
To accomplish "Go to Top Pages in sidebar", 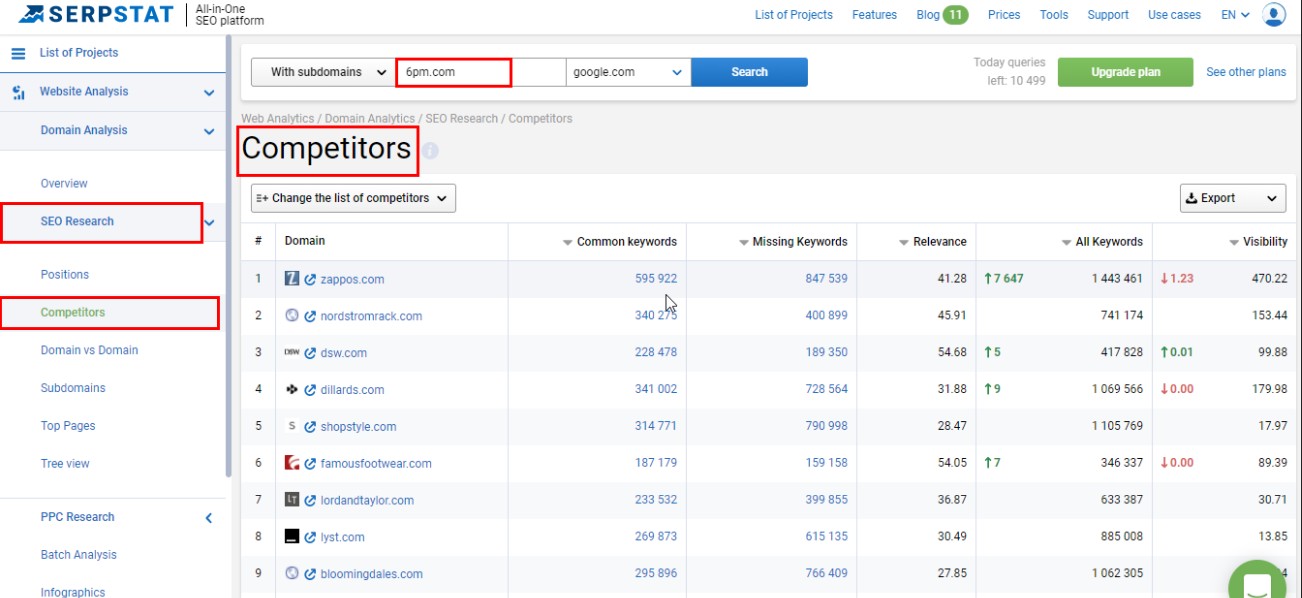I will click(x=68, y=426).
